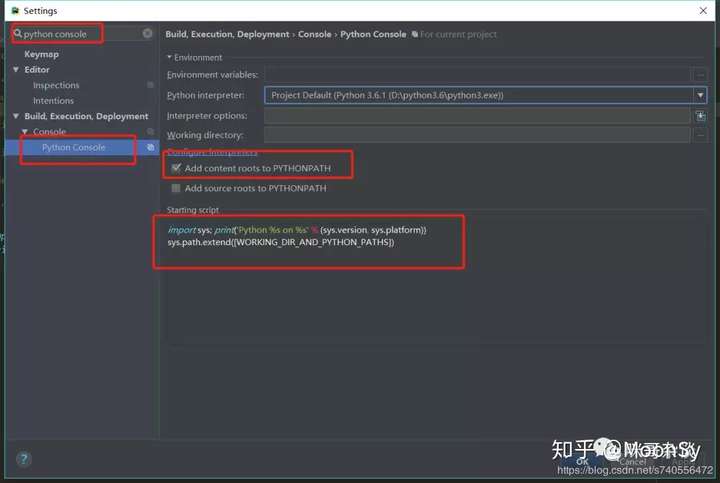Click 'Console' in the breadcrumb path
The image size is (720, 483).
click(315, 34)
